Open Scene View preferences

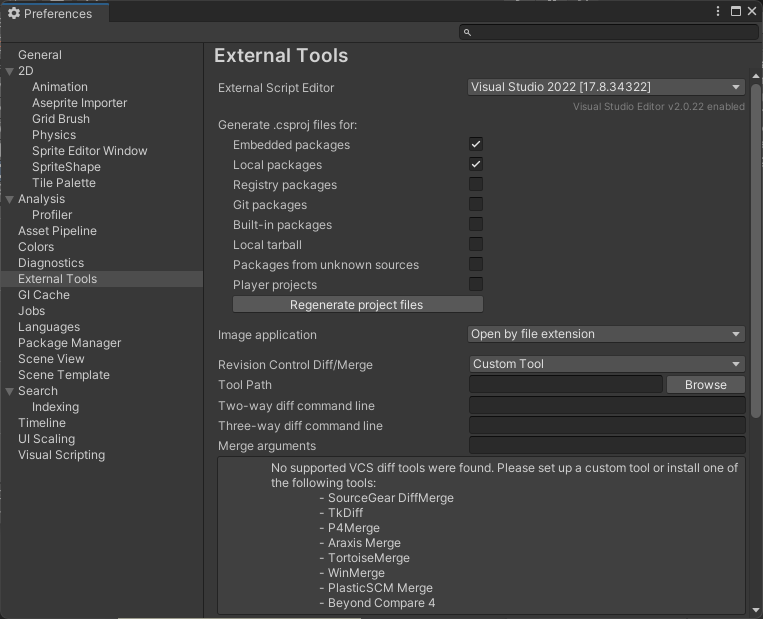tap(51, 359)
